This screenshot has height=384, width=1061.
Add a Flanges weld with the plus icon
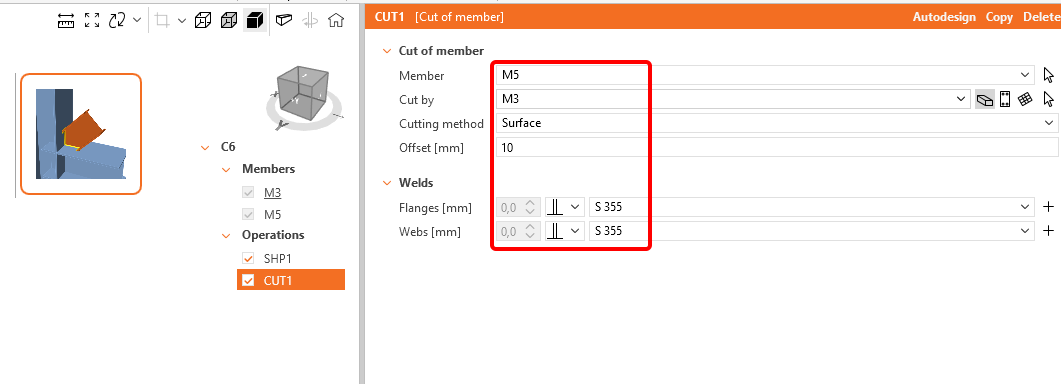pyautogui.click(x=1048, y=207)
